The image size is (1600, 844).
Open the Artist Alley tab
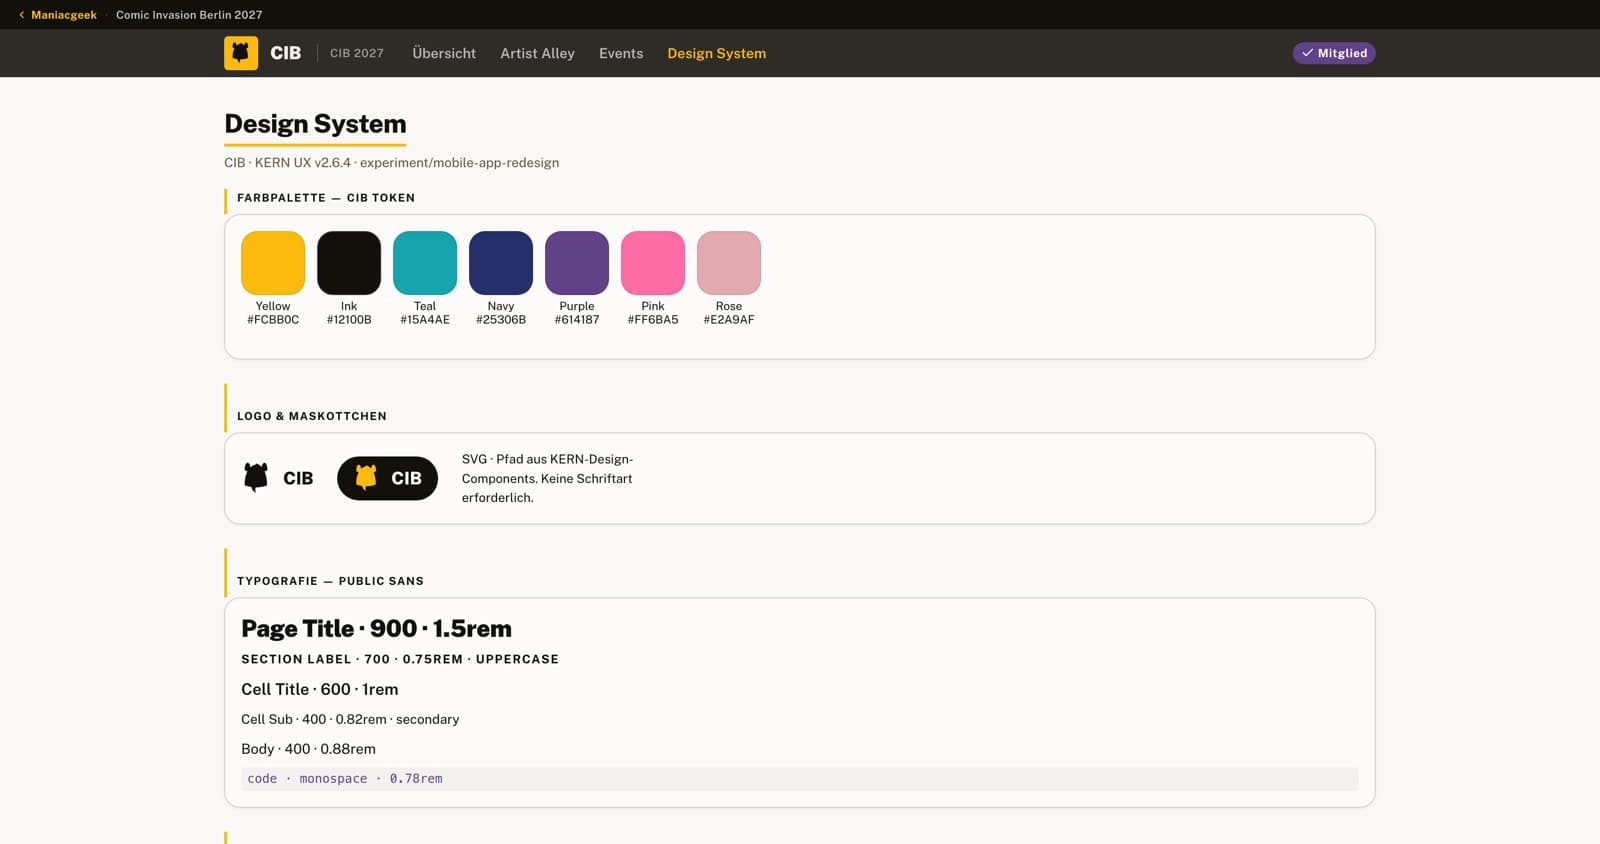point(537,53)
